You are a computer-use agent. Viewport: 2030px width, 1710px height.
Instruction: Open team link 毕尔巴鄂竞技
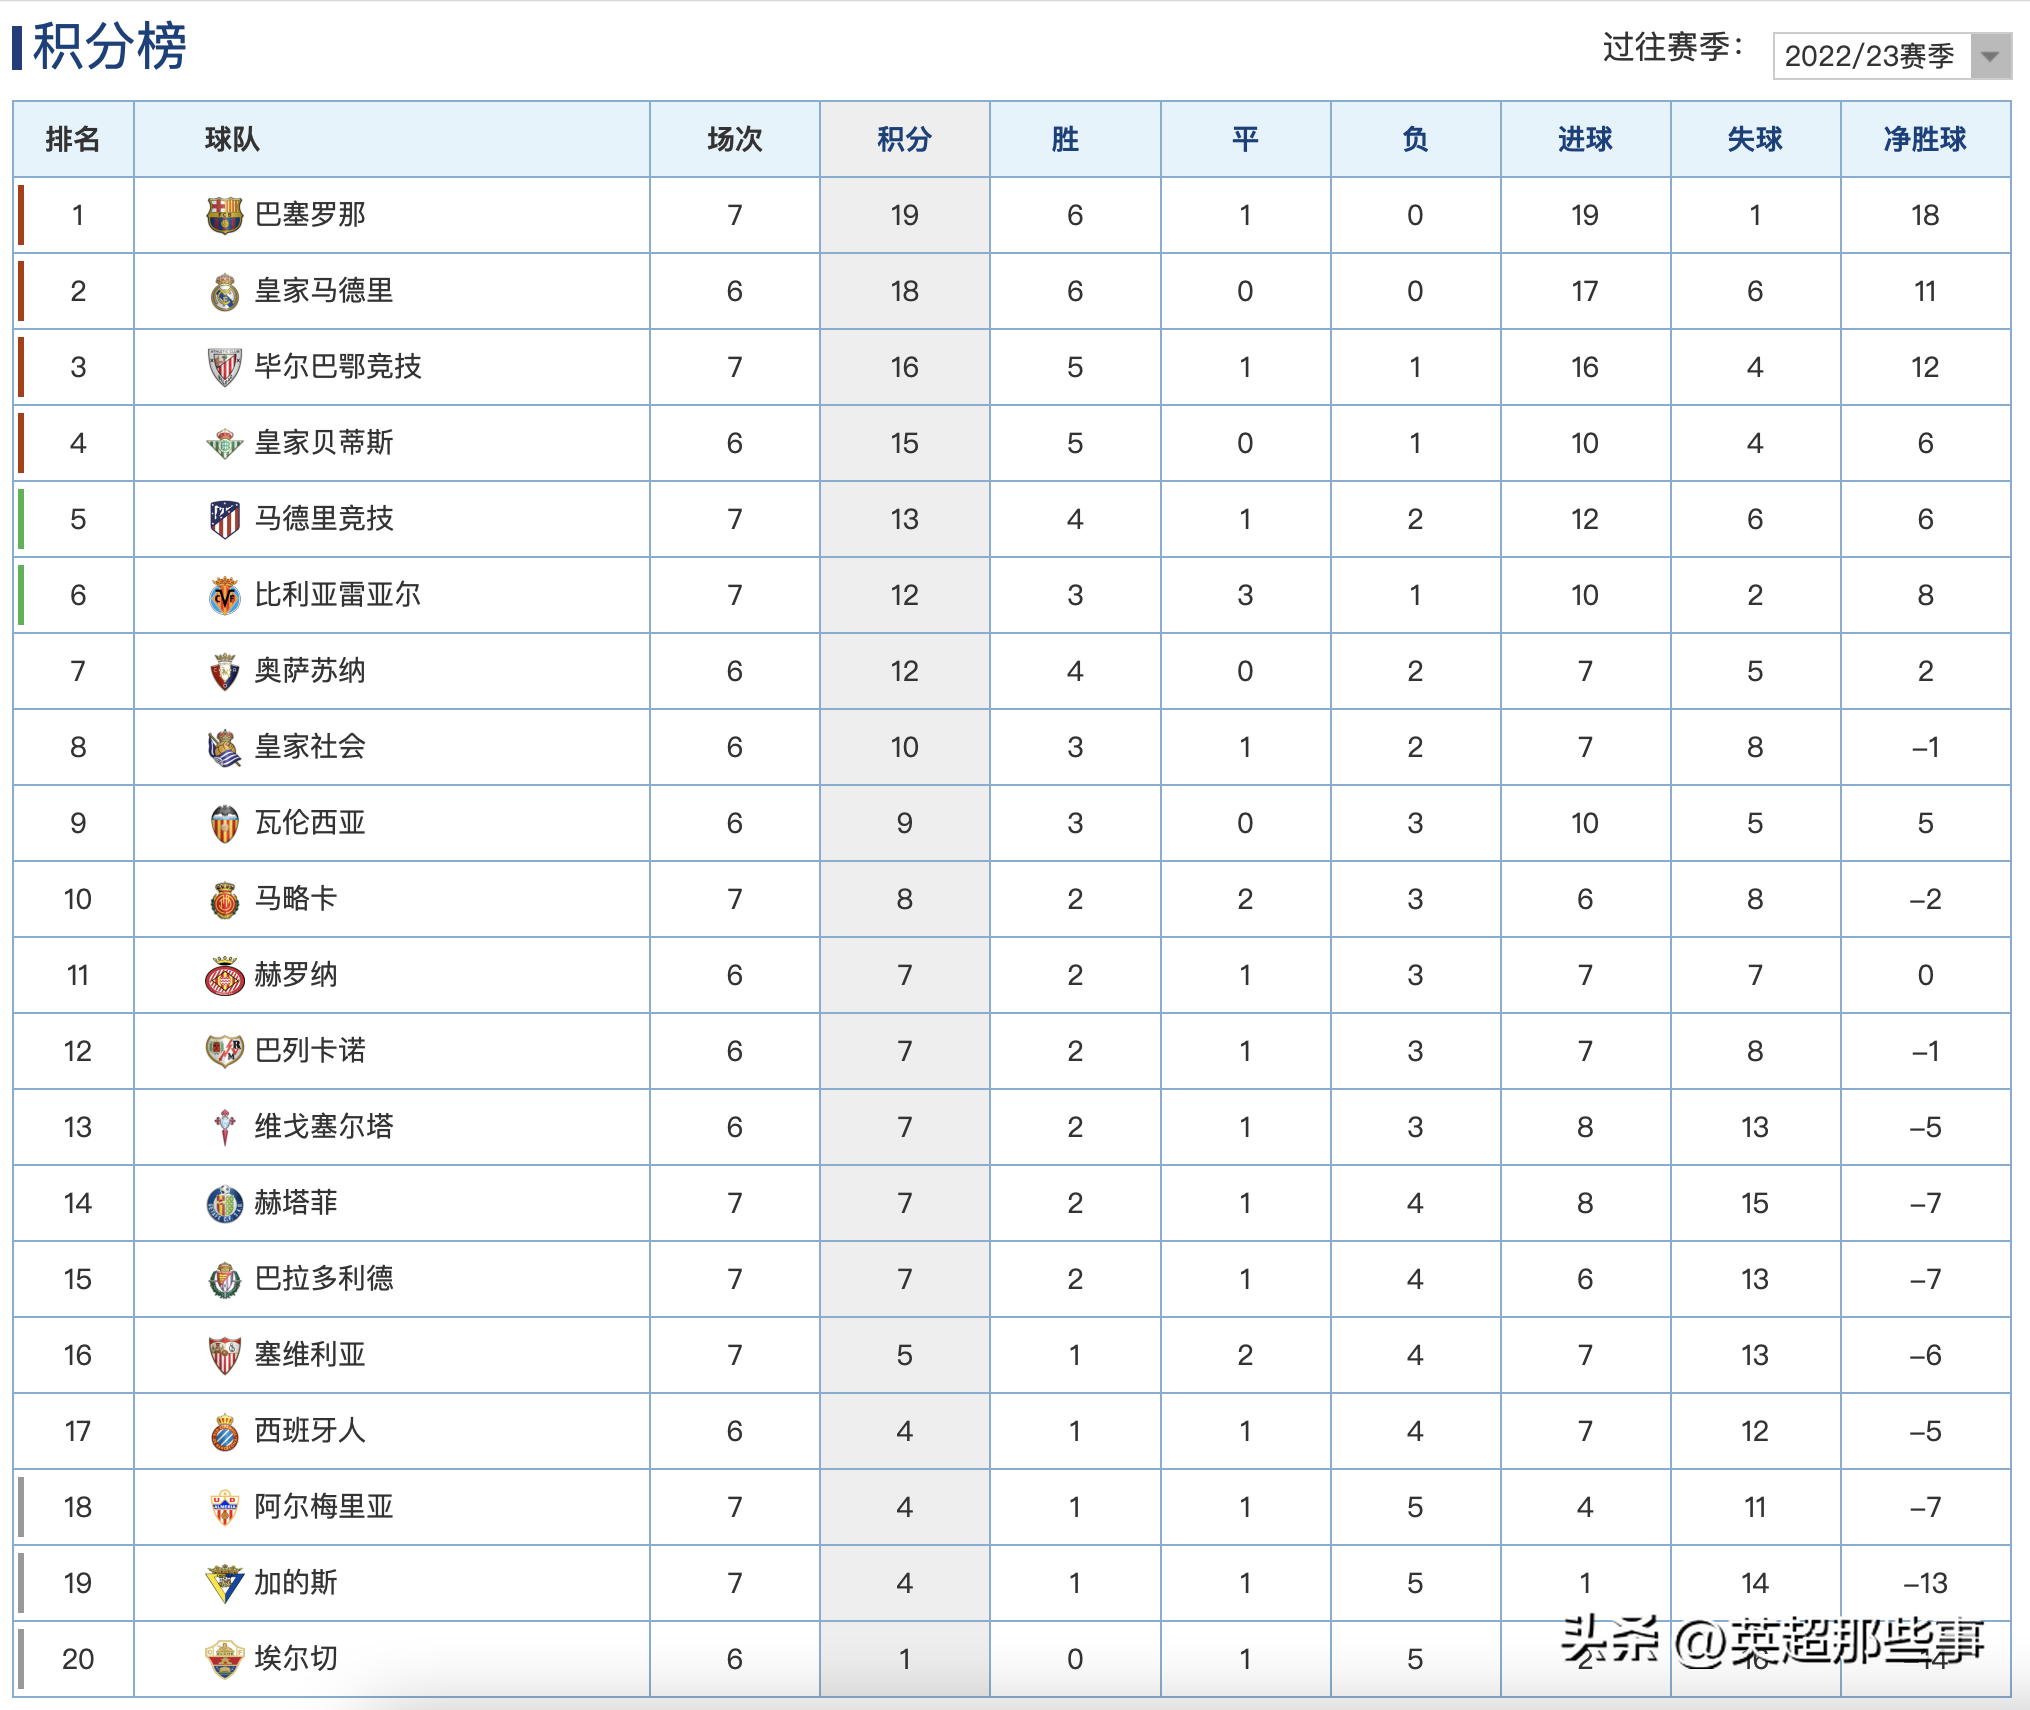click(338, 367)
